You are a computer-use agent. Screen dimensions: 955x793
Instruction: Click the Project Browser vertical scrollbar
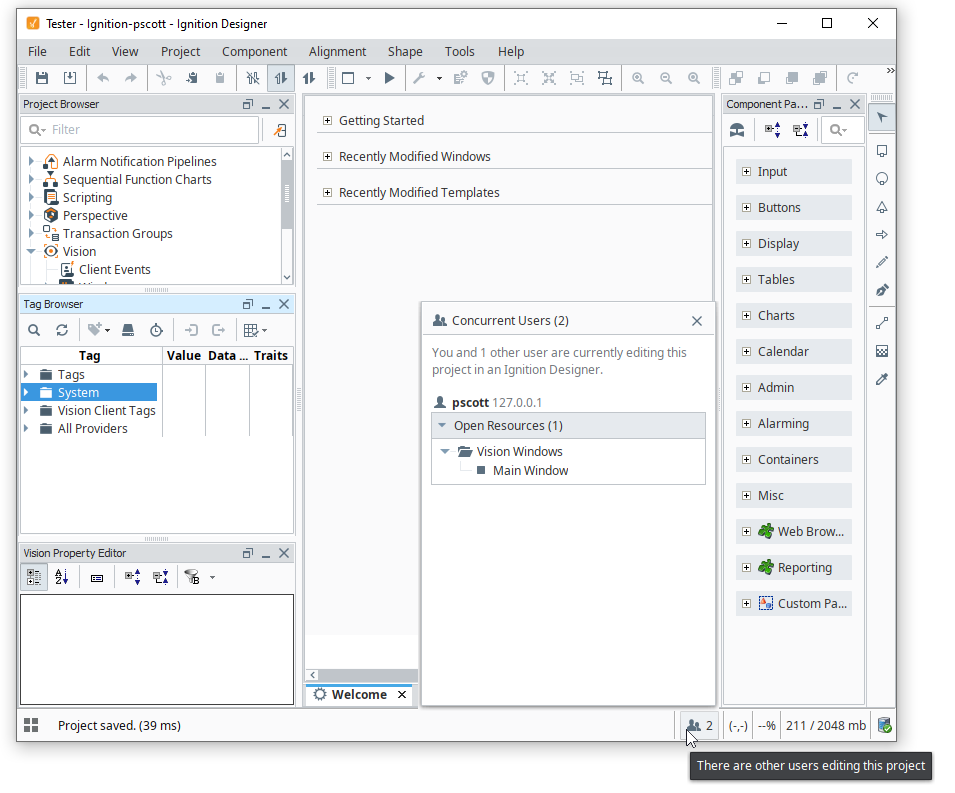(x=287, y=216)
